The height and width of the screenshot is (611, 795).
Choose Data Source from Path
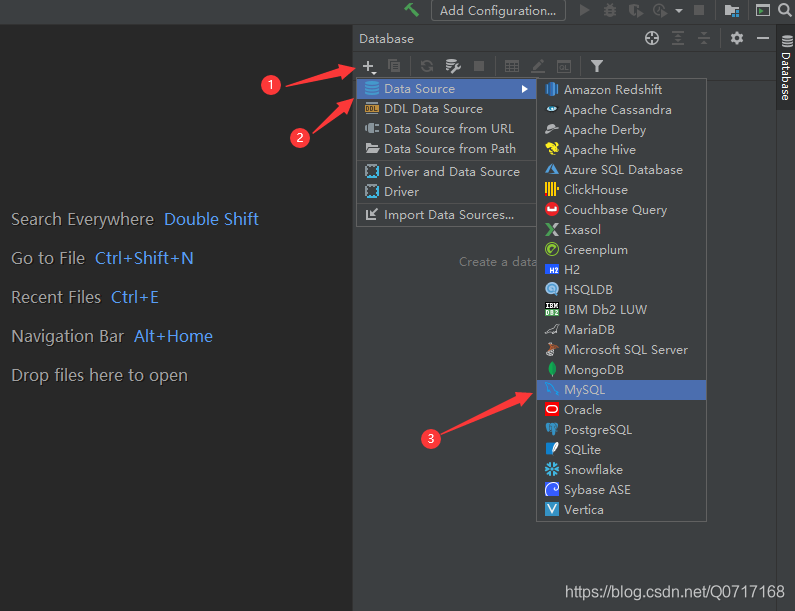(x=446, y=149)
